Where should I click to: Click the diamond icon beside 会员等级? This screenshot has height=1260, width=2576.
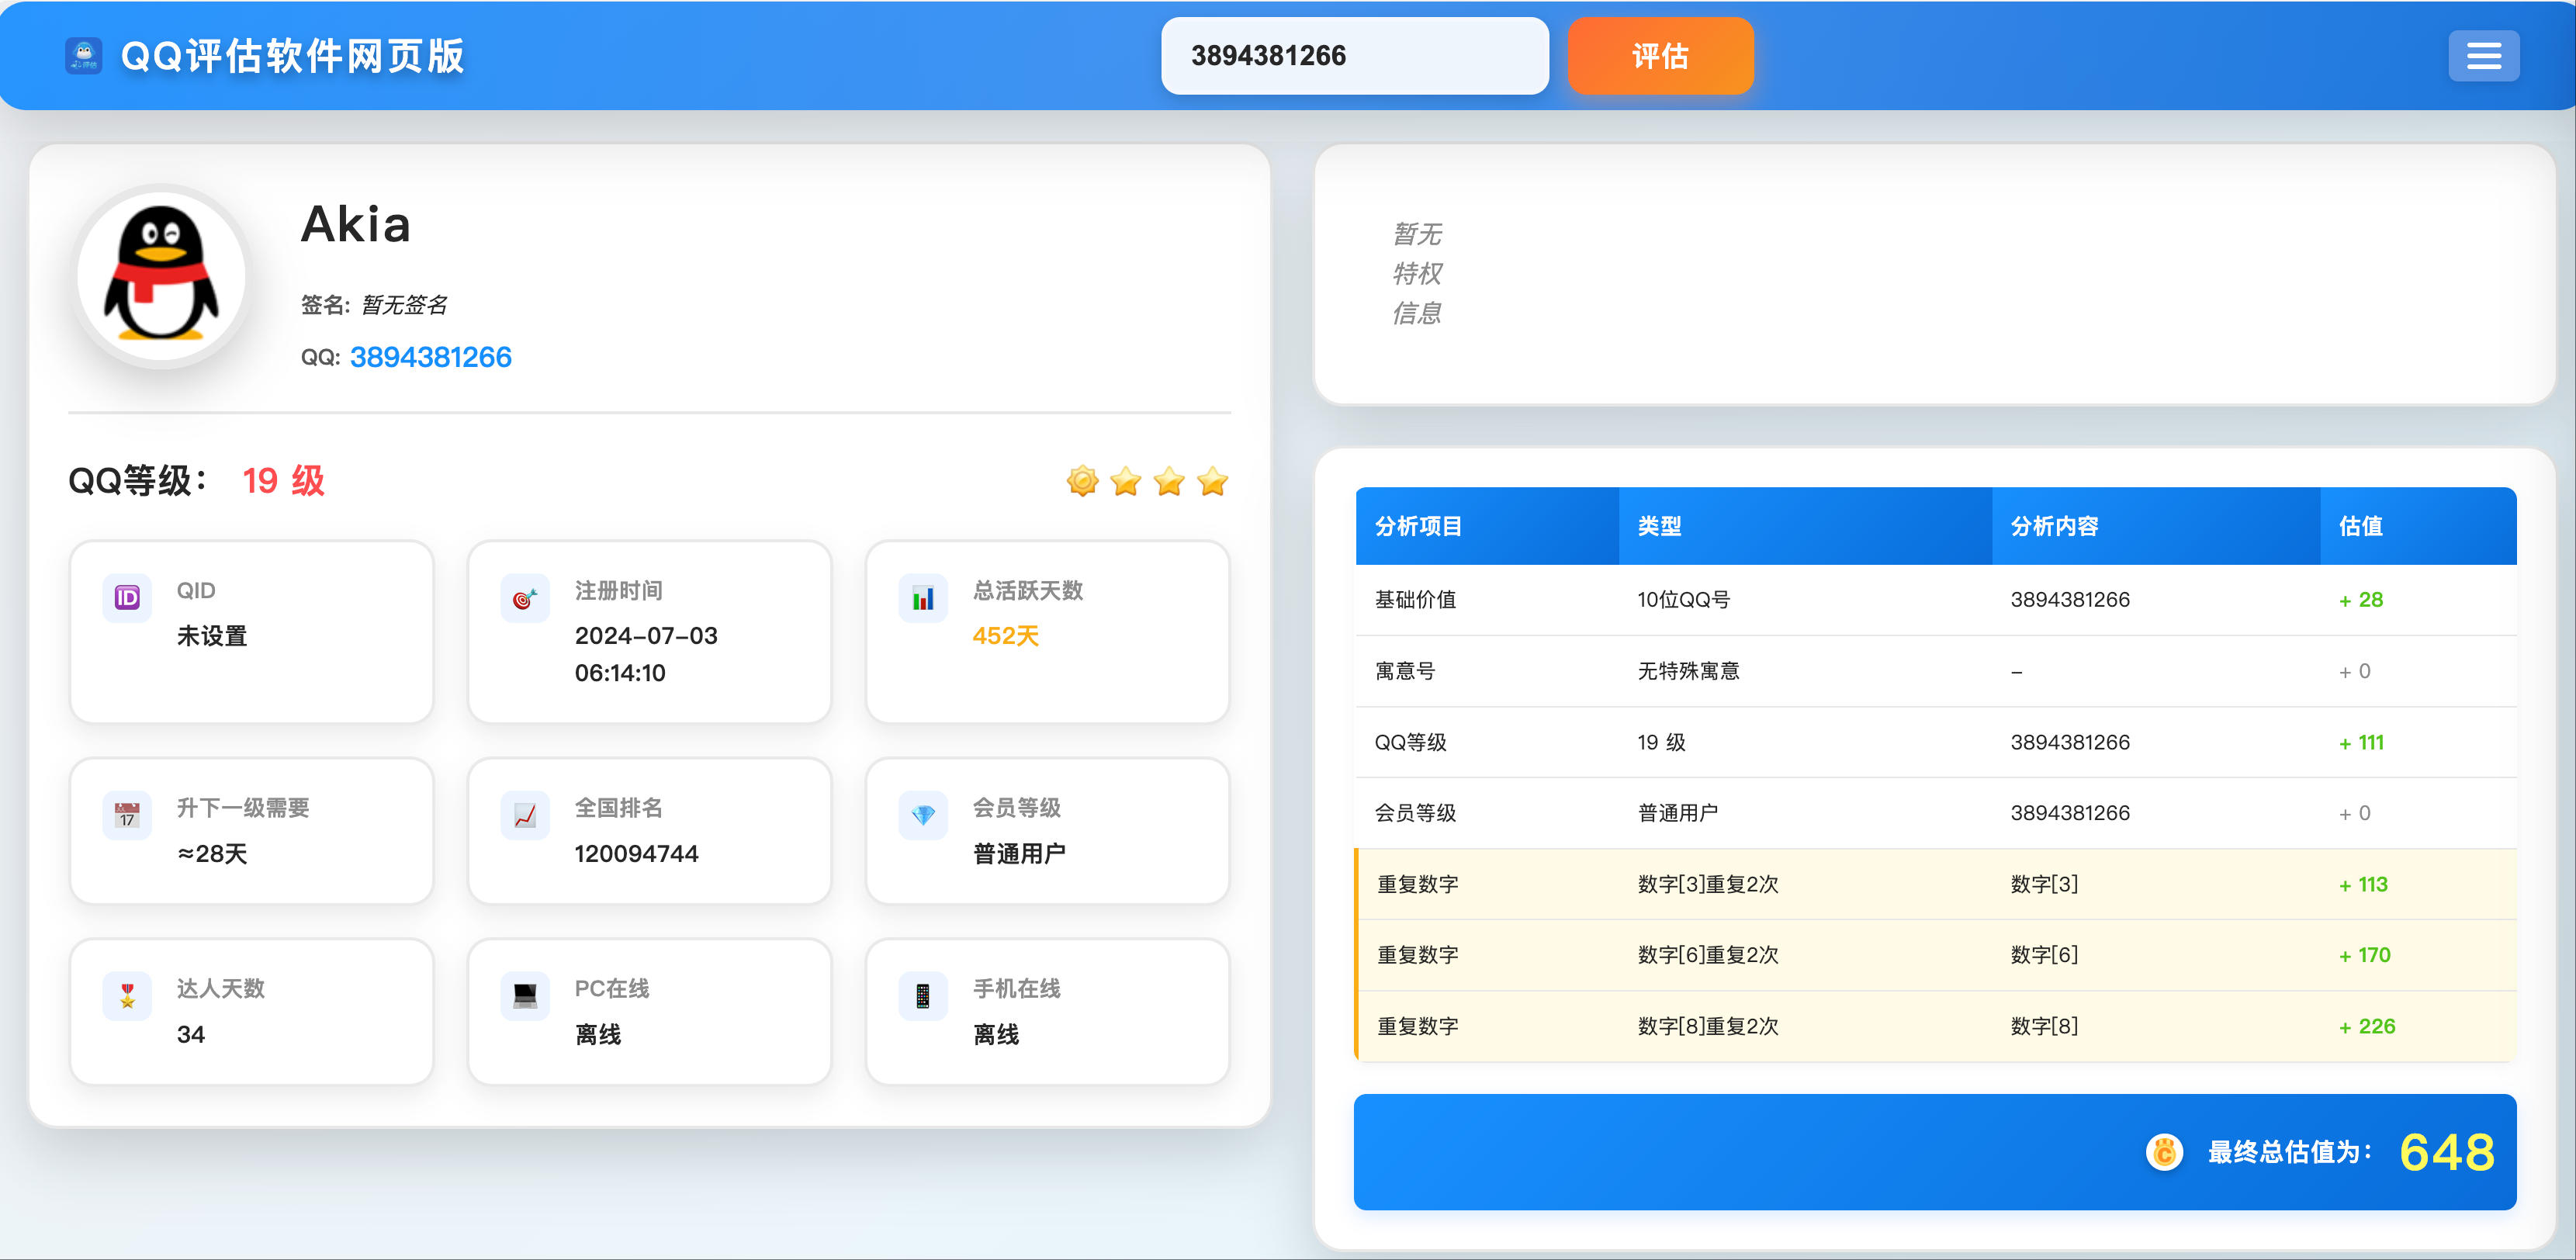tap(923, 815)
